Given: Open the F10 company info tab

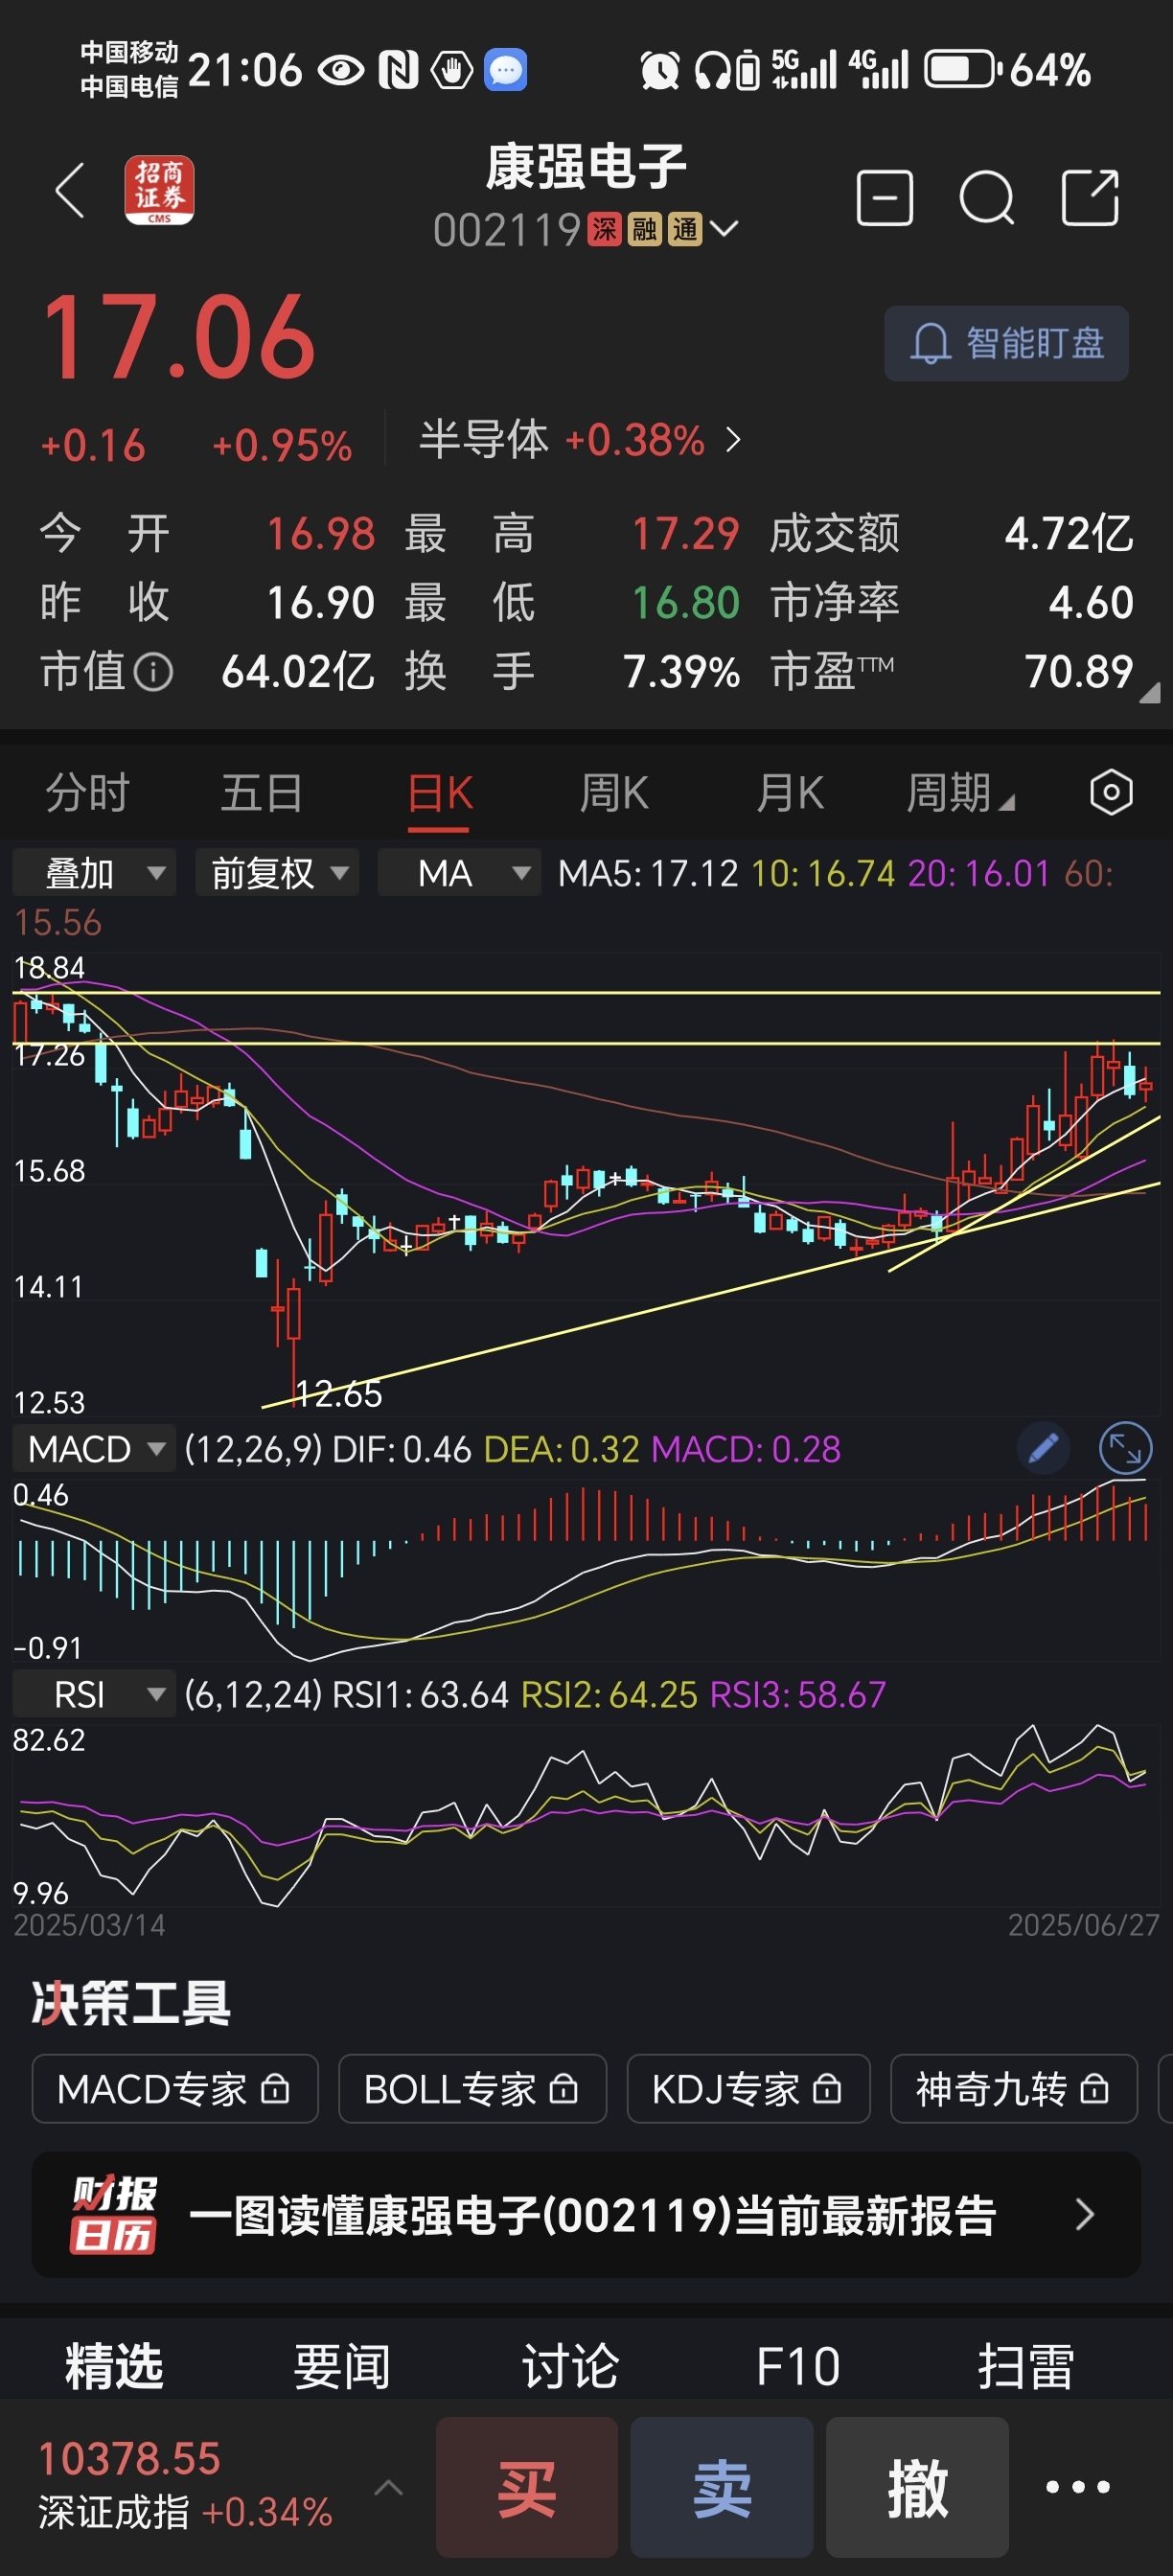Looking at the screenshot, I should coord(798,2367).
